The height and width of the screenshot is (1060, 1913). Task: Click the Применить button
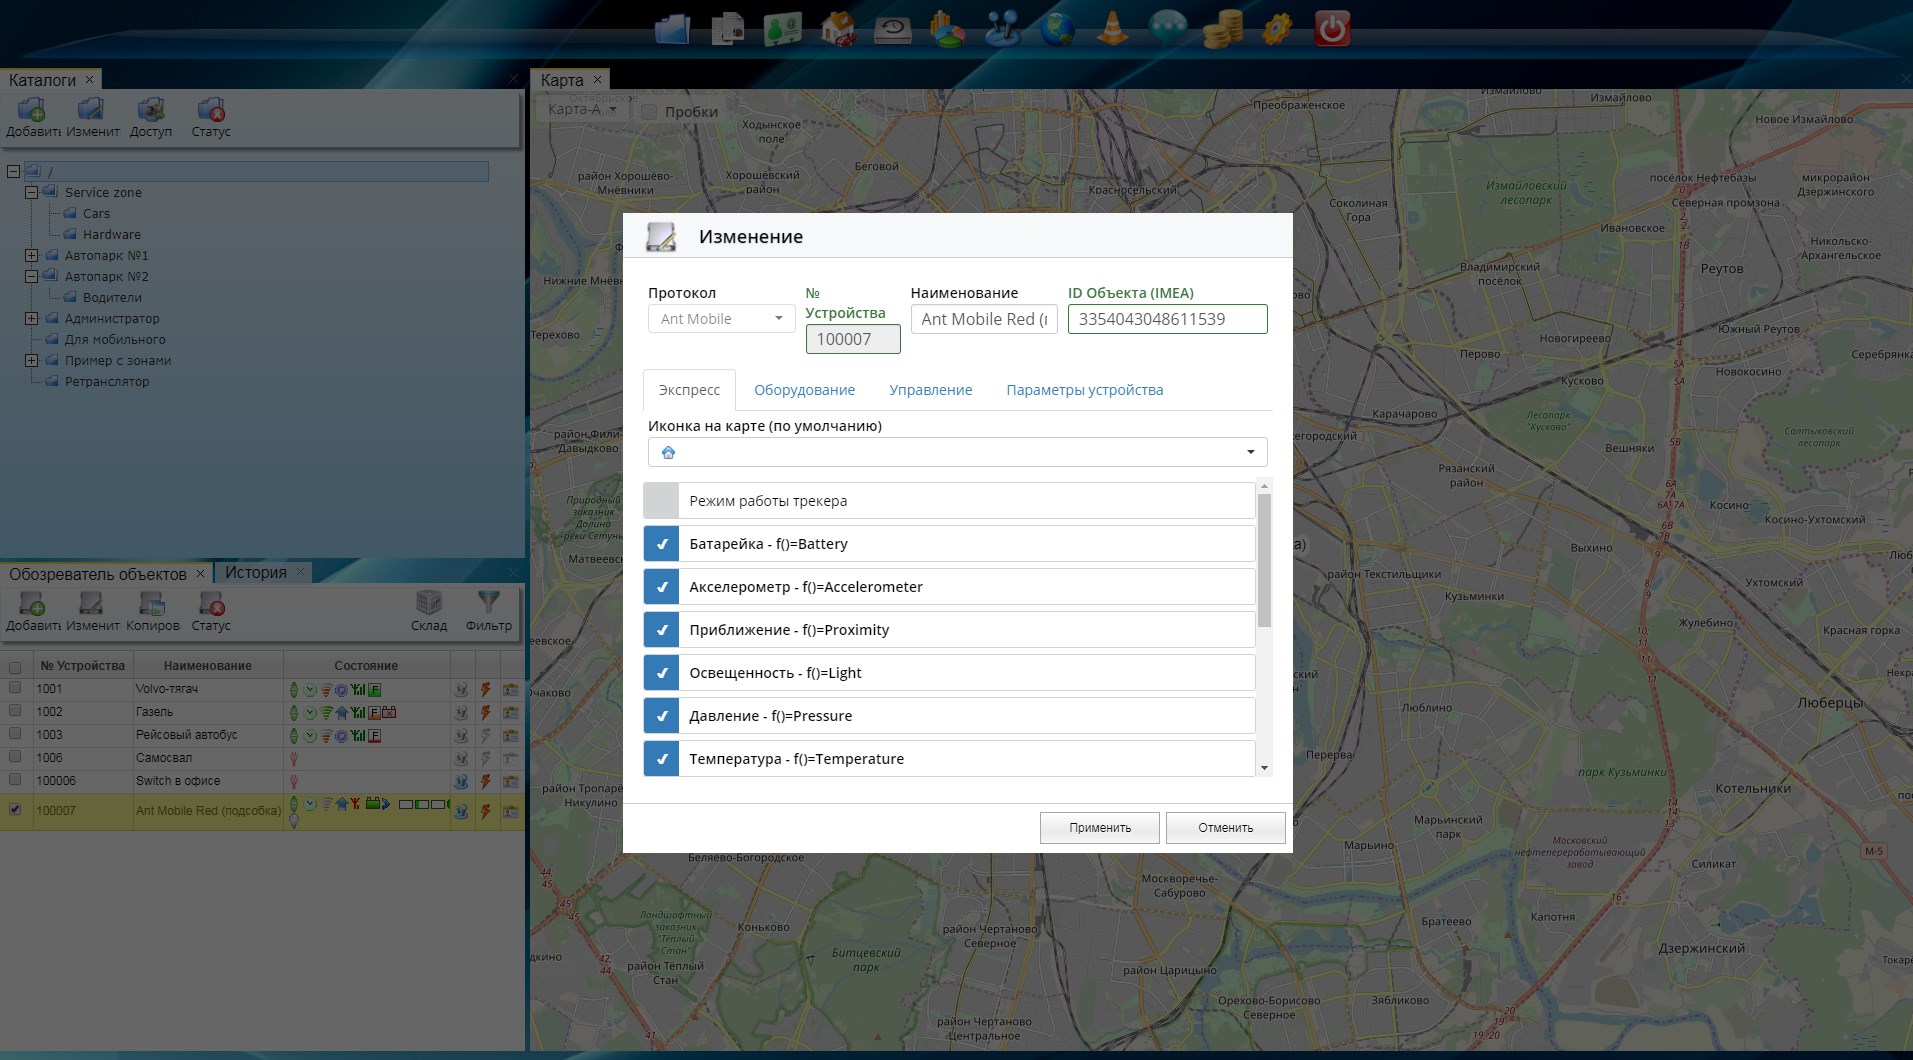click(x=1099, y=828)
